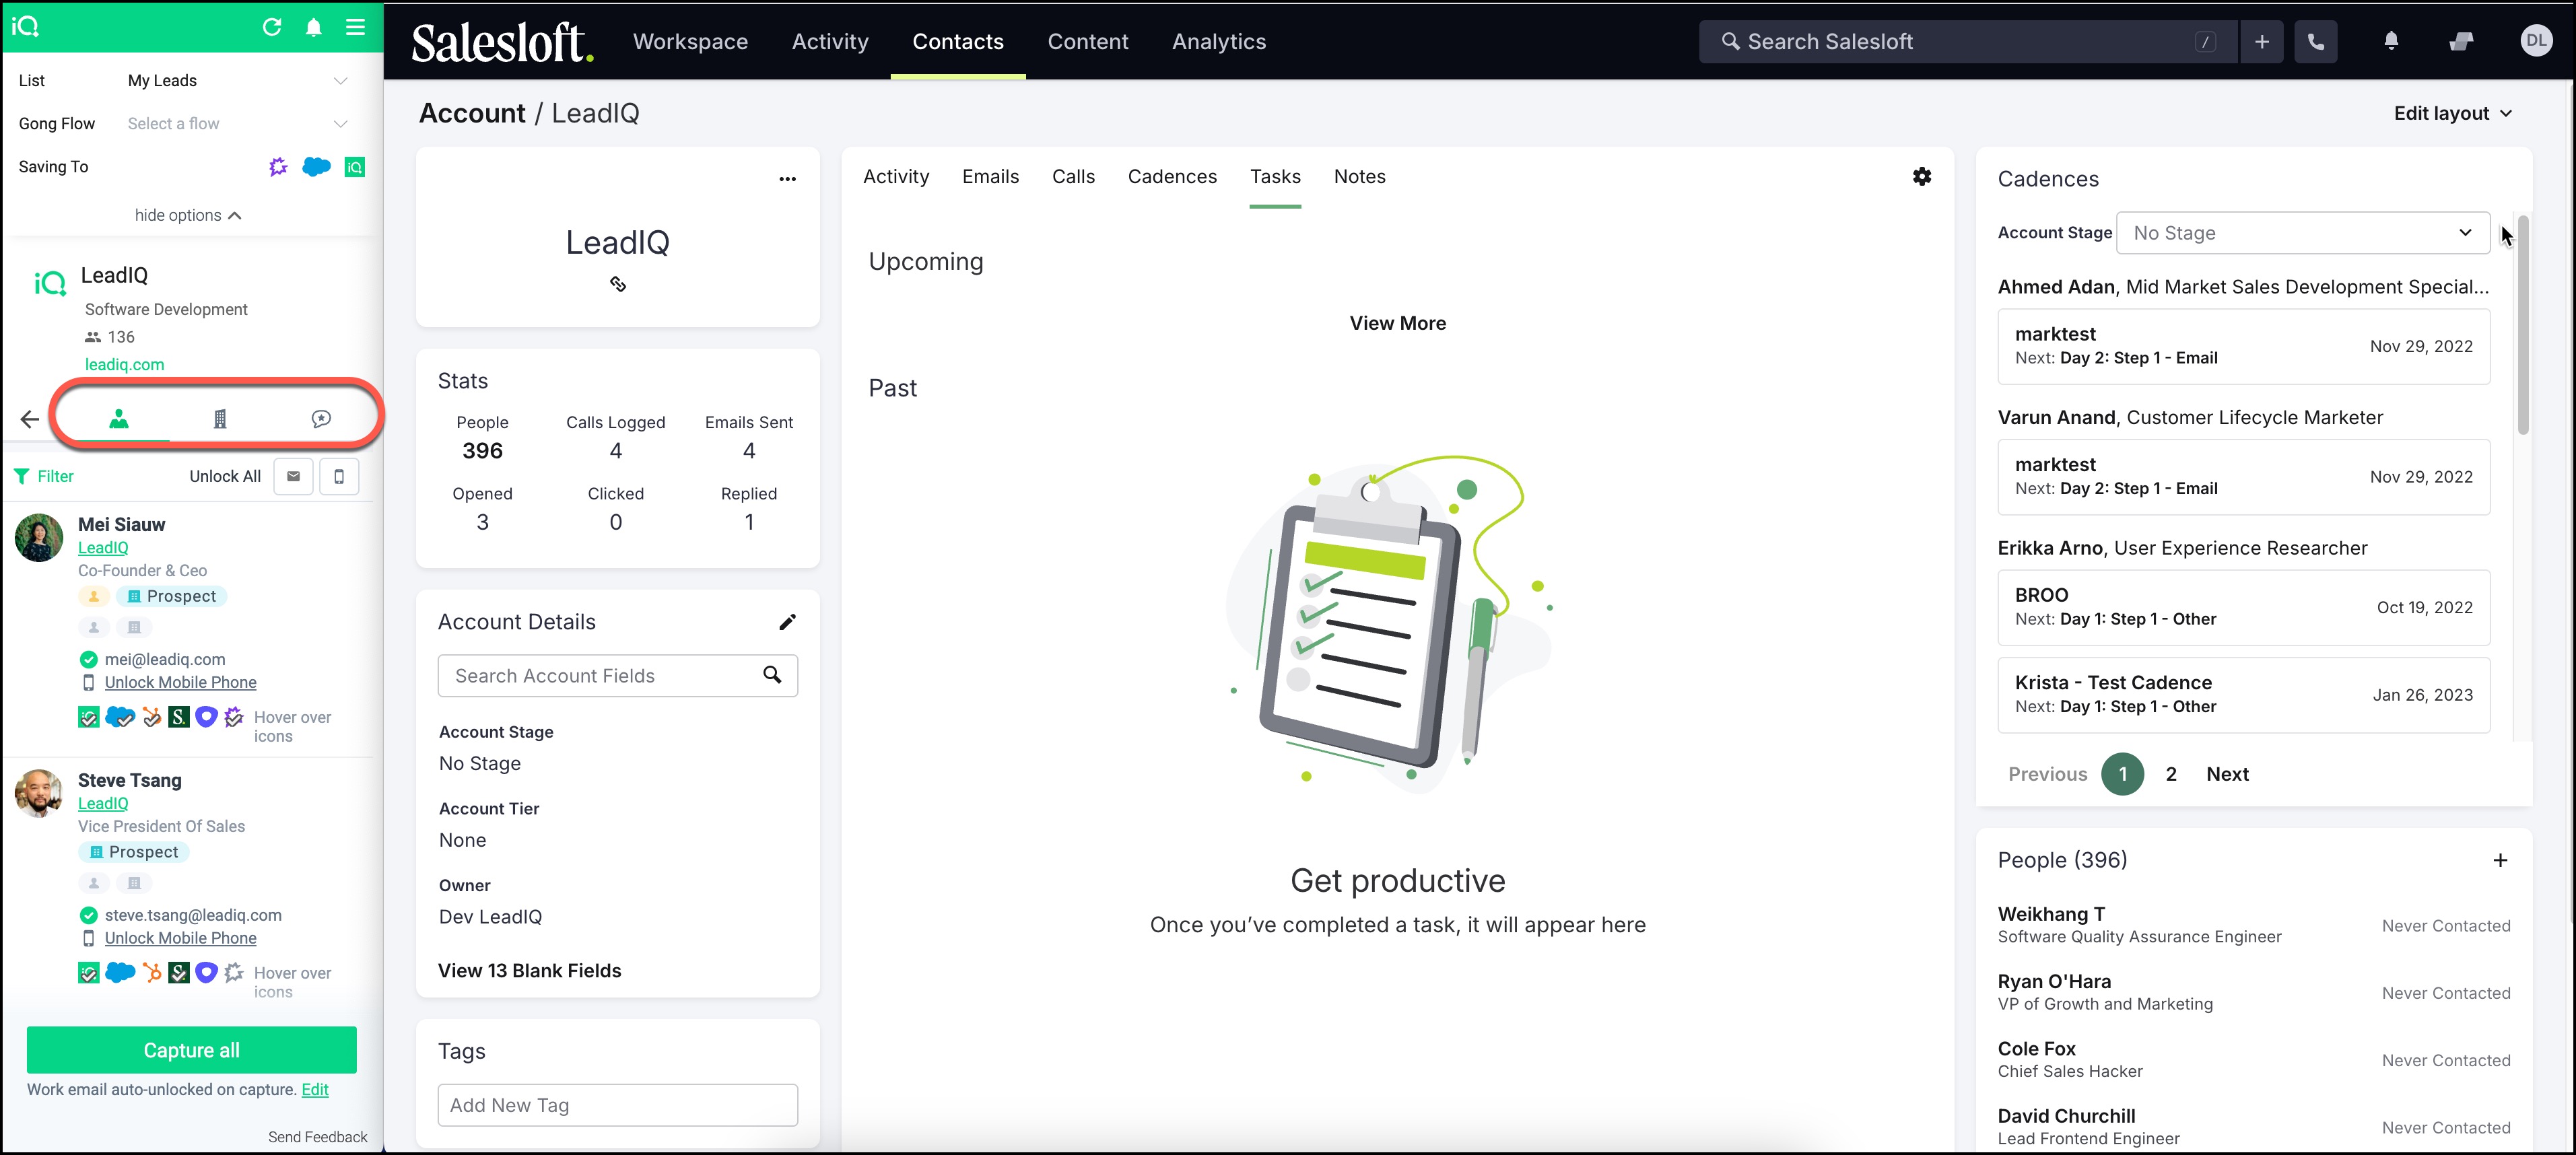Open Analytics in top navigation

tap(1219, 42)
